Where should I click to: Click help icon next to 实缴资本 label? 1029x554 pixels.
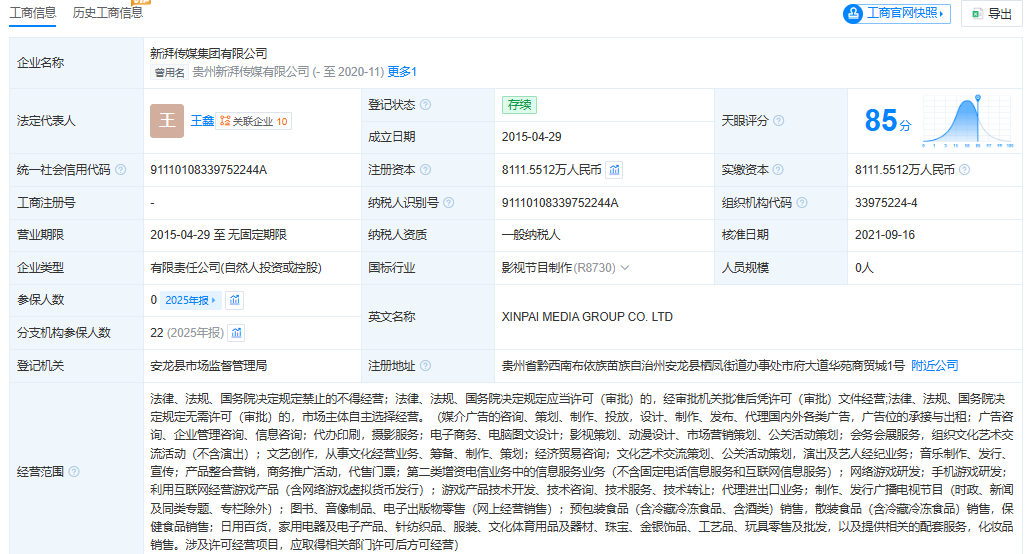click(x=778, y=170)
